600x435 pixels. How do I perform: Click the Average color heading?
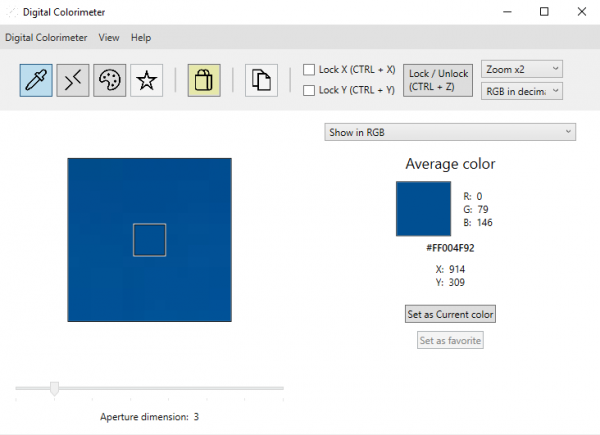(x=450, y=164)
